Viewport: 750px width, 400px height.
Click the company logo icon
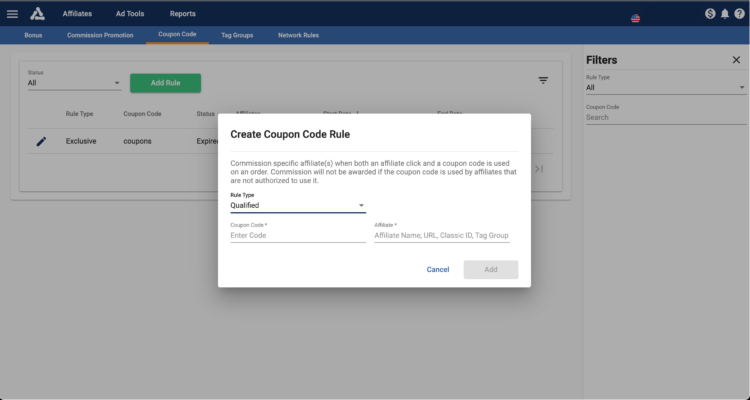(x=37, y=14)
